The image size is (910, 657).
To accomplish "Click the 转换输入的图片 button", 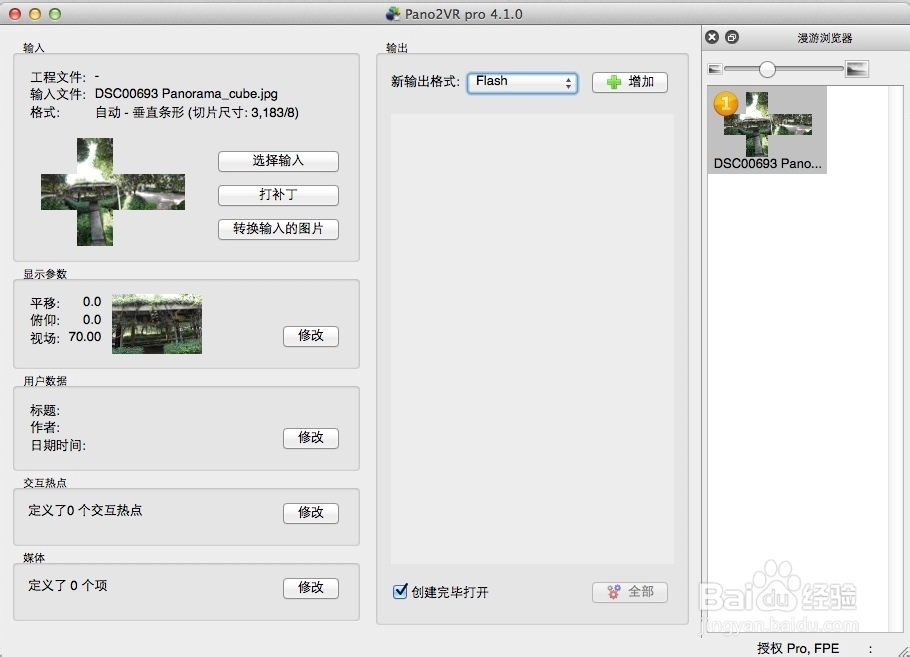I will (277, 229).
